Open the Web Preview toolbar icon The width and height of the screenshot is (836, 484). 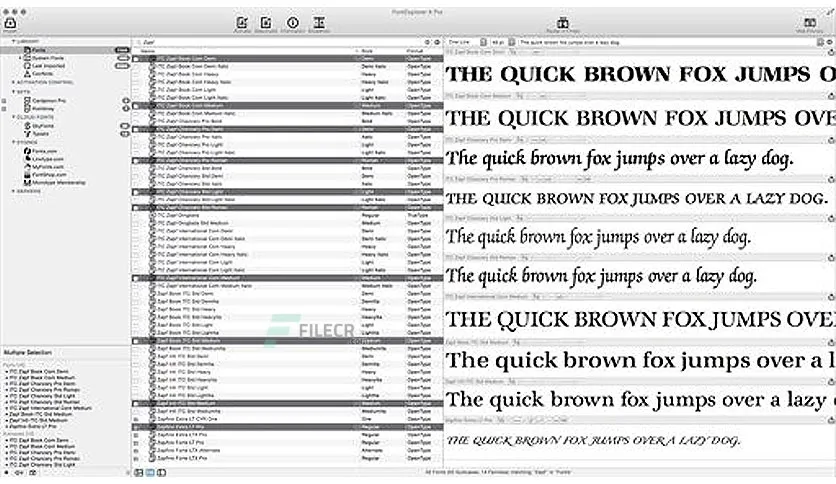pos(810,23)
